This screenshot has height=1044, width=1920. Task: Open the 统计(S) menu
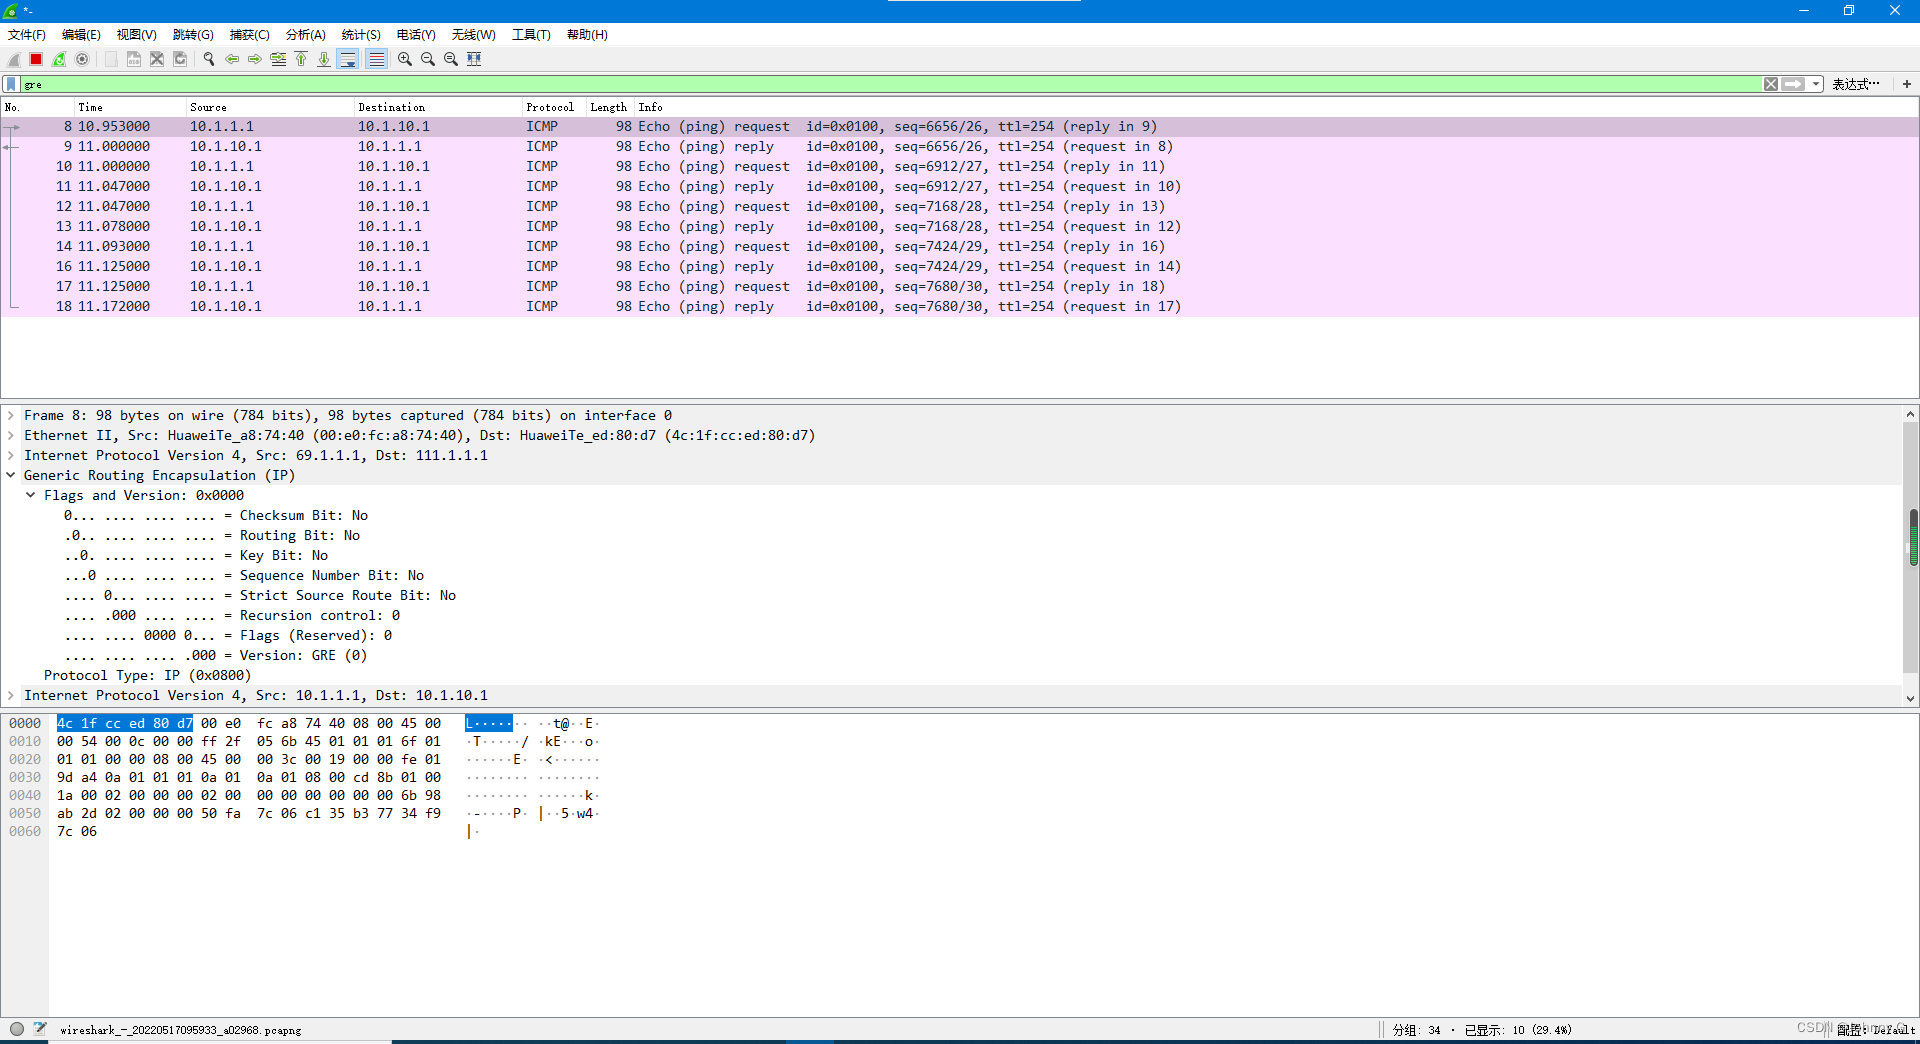click(x=361, y=34)
